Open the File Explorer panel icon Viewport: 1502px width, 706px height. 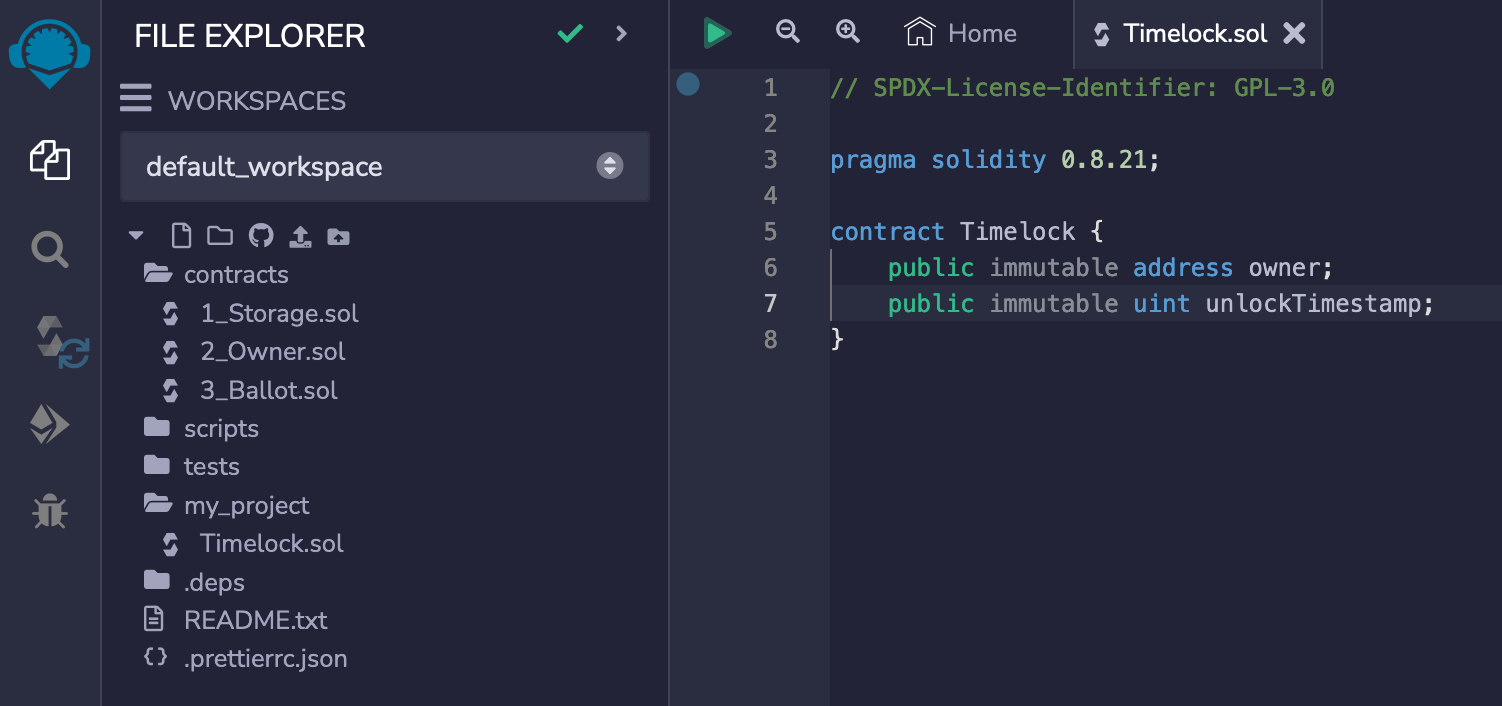(x=49, y=161)
